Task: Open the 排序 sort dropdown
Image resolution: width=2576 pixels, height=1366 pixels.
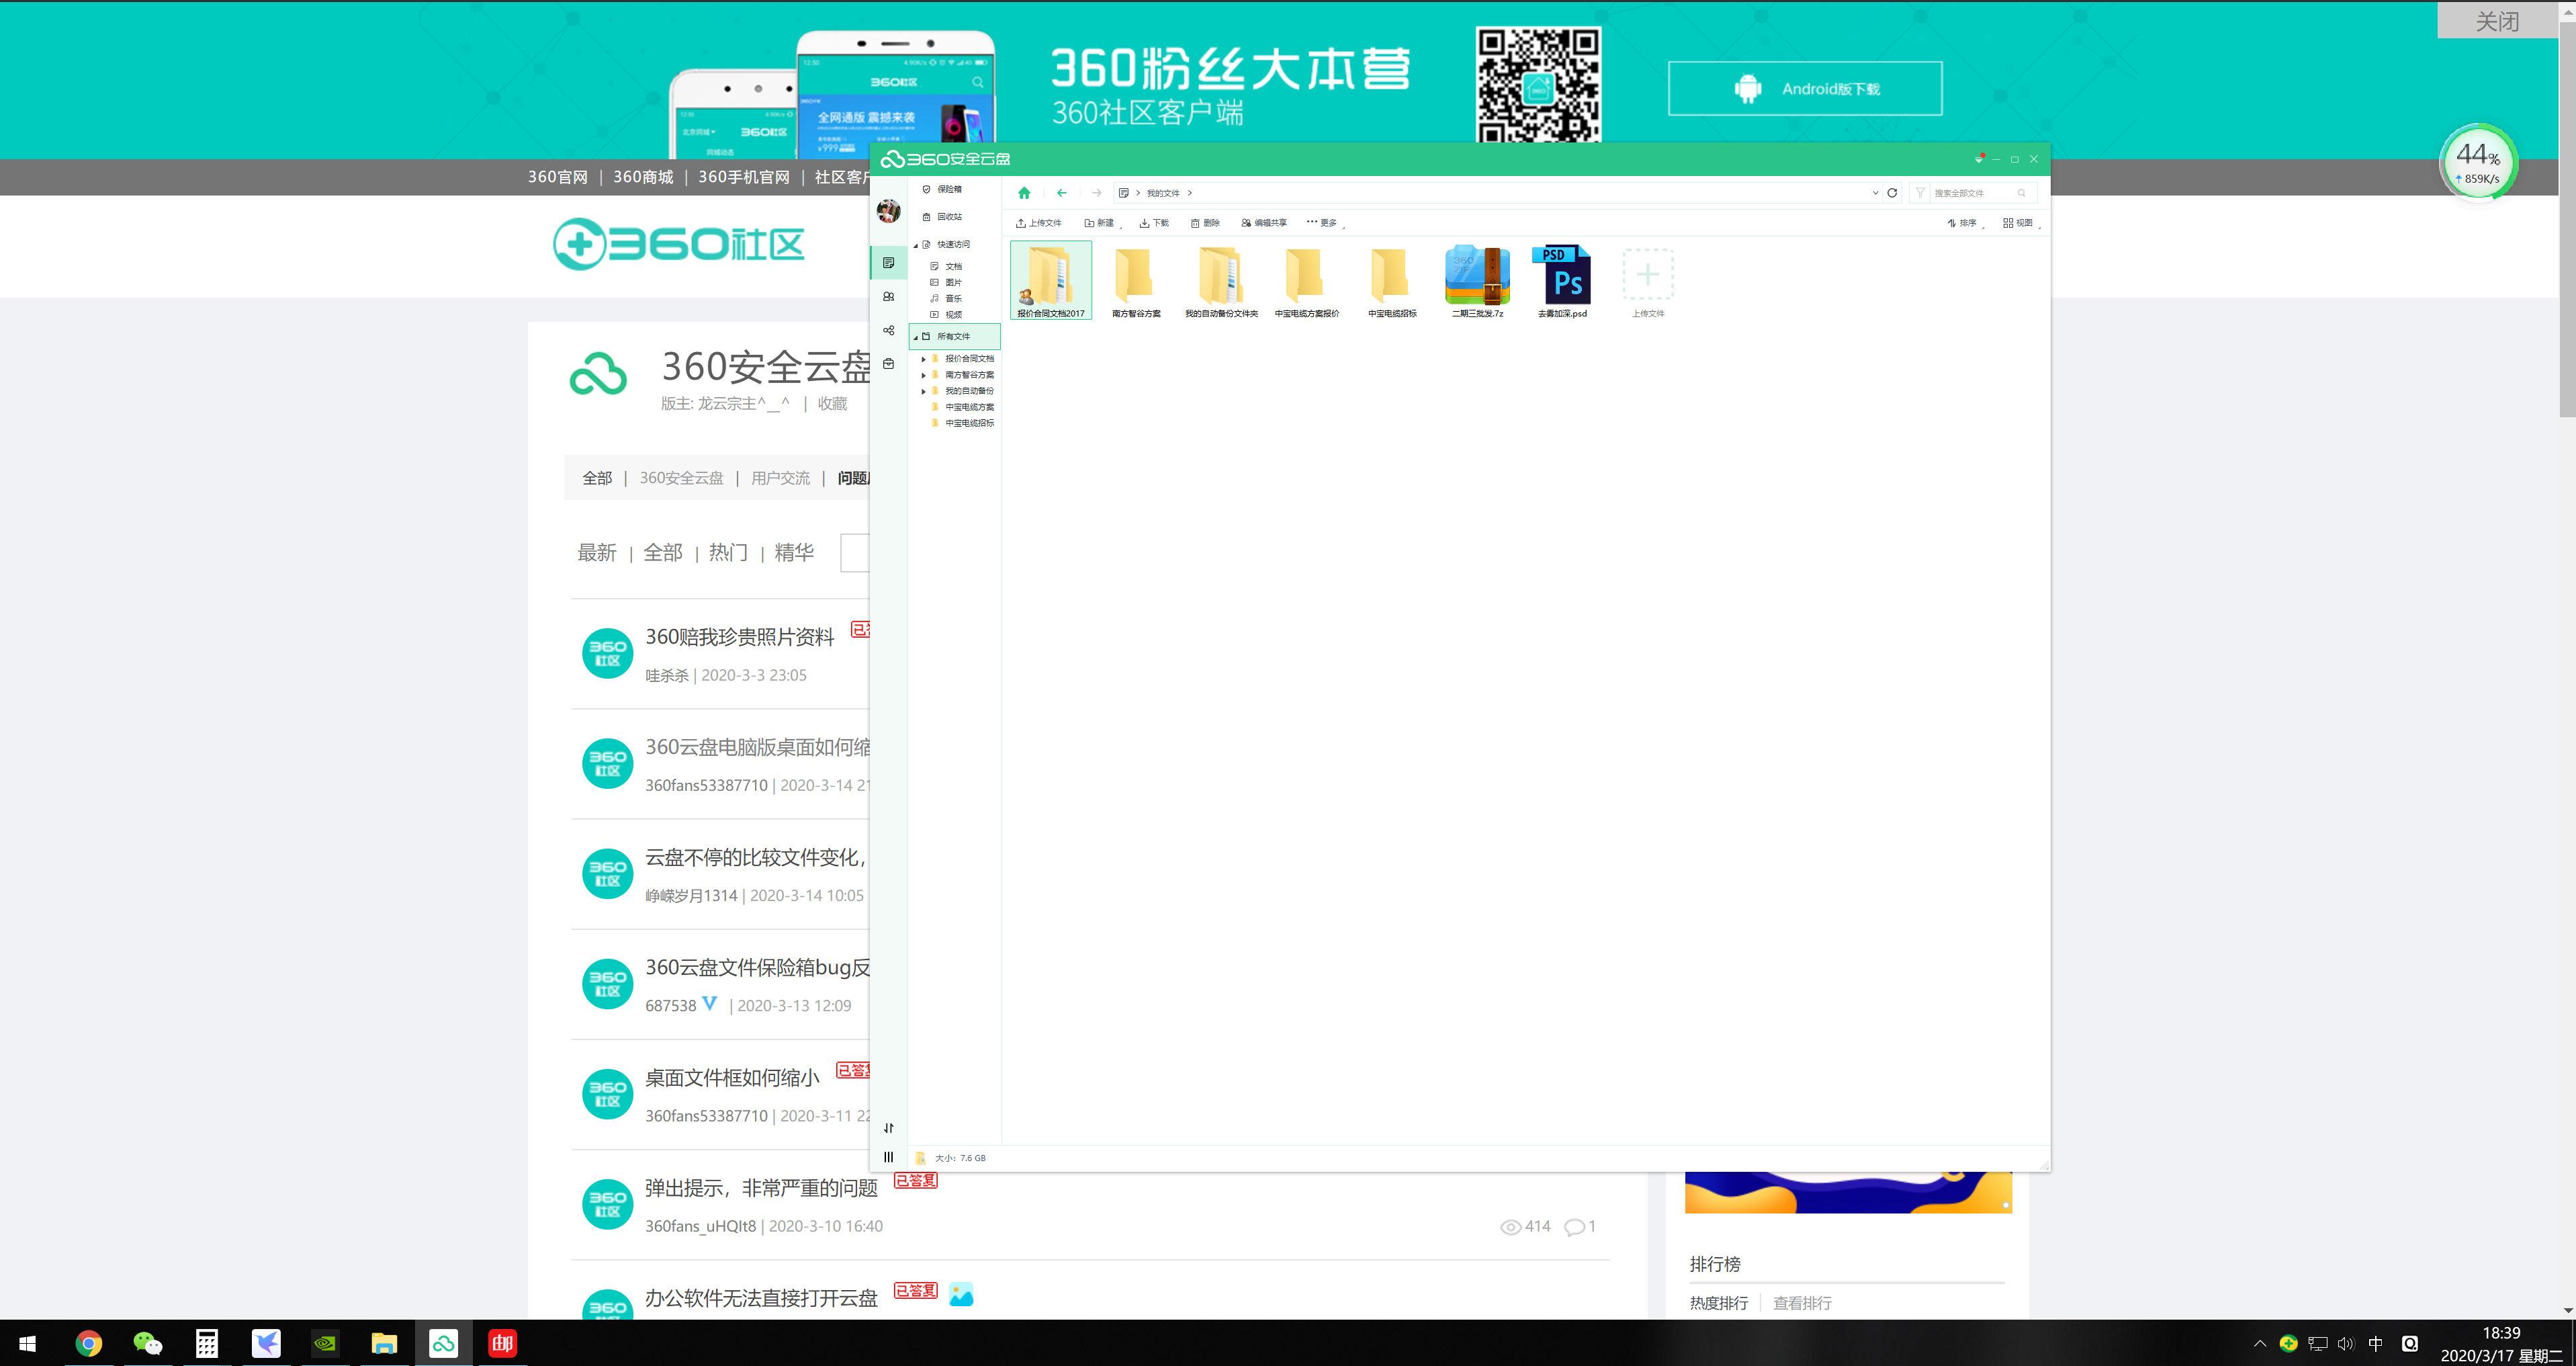Action: point(1965,223)
